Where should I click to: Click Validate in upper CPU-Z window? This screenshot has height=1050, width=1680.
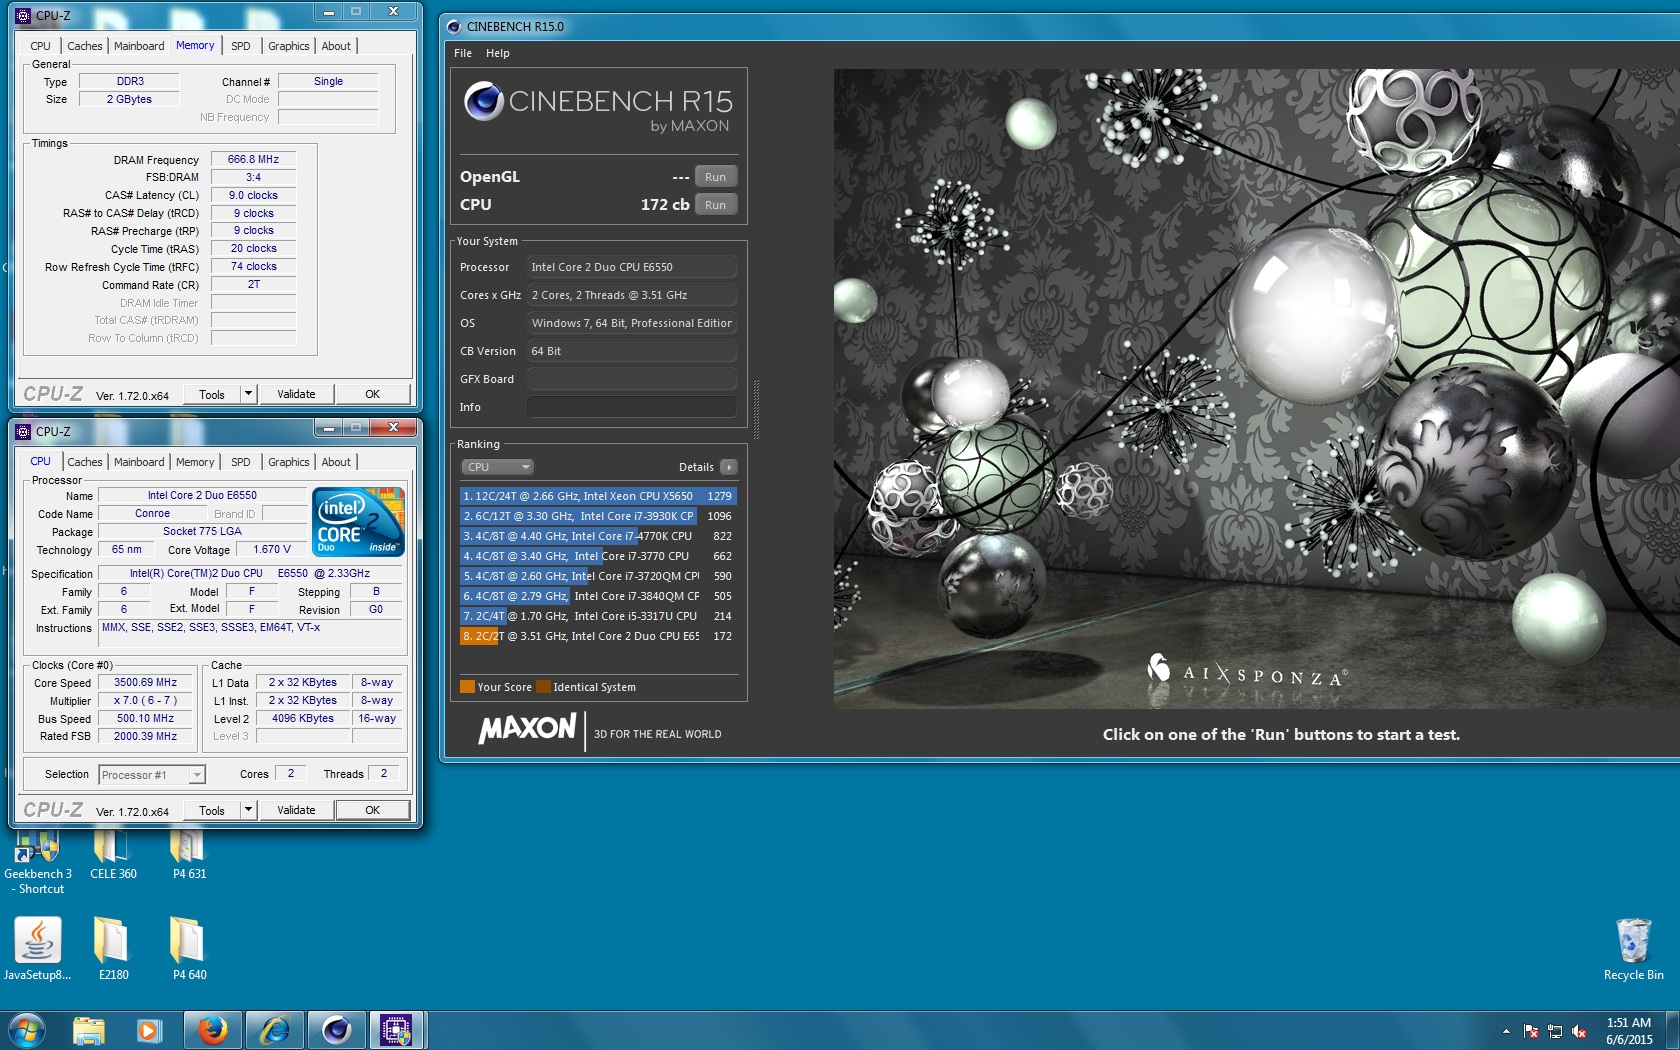tap(296, 394)
